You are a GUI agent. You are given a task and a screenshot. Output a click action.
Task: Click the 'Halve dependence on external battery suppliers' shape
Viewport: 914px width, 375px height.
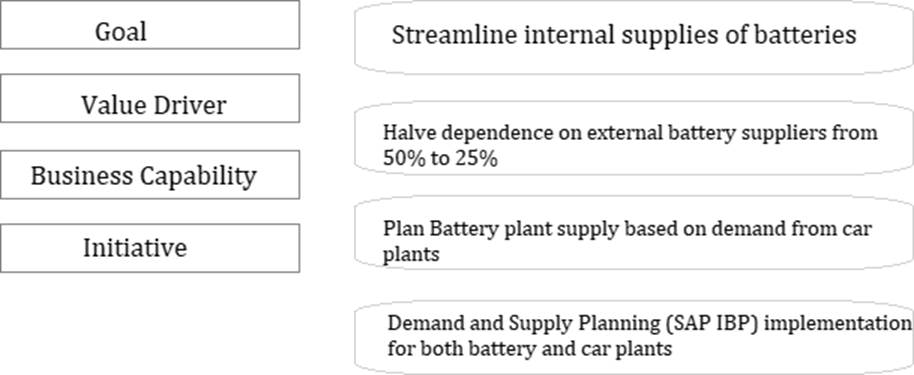pos(634,139)
